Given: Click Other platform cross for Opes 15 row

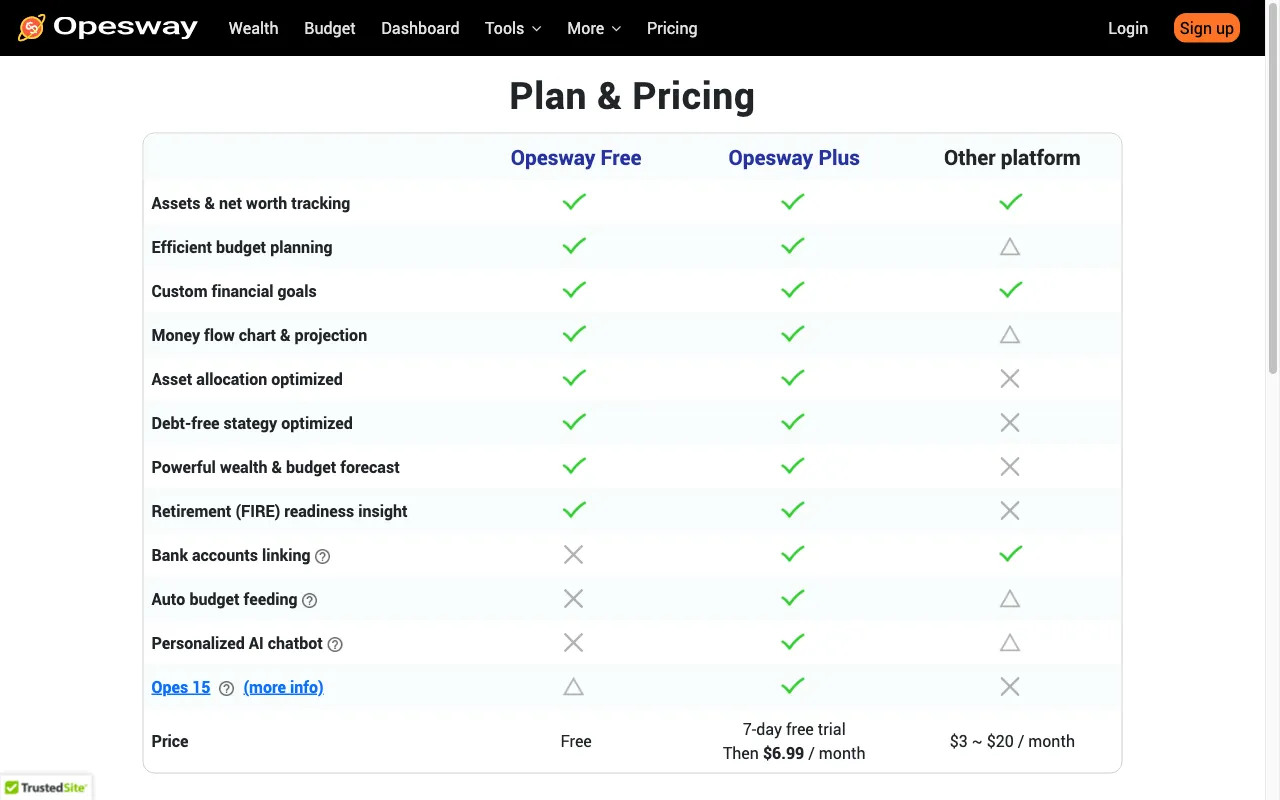Looking at the screenshot, I should pos(1010,686).
